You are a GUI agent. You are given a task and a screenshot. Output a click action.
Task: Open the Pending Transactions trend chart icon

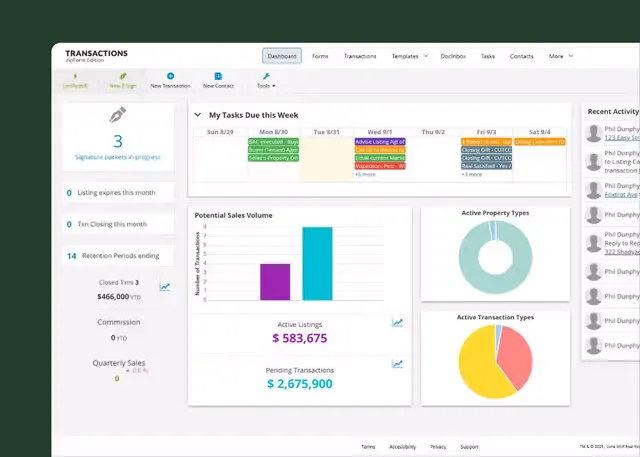click(x=398, y=364)
